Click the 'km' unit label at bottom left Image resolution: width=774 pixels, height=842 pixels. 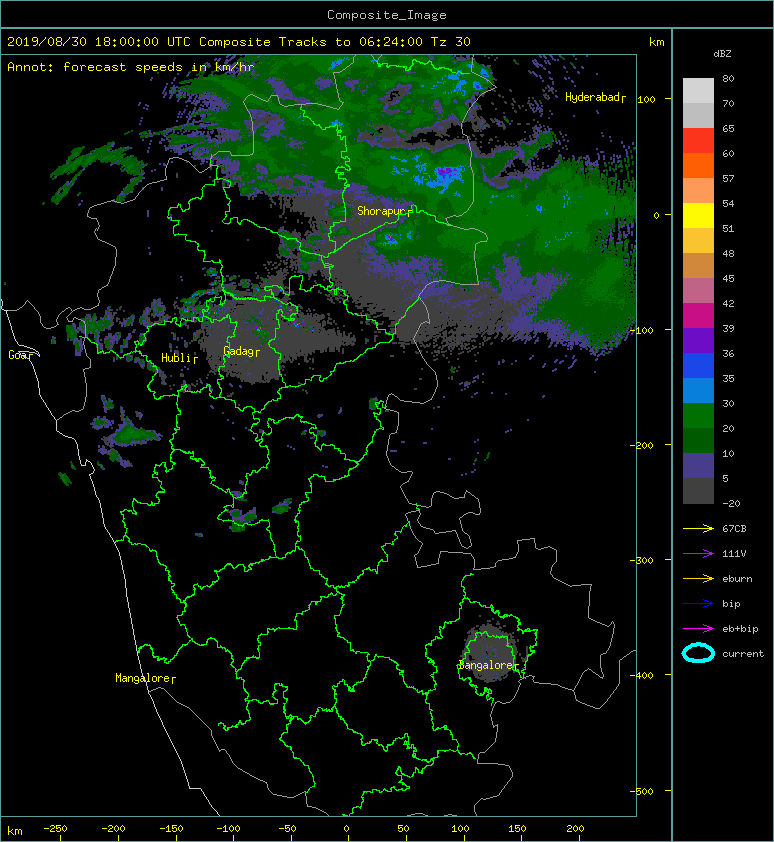15,831
